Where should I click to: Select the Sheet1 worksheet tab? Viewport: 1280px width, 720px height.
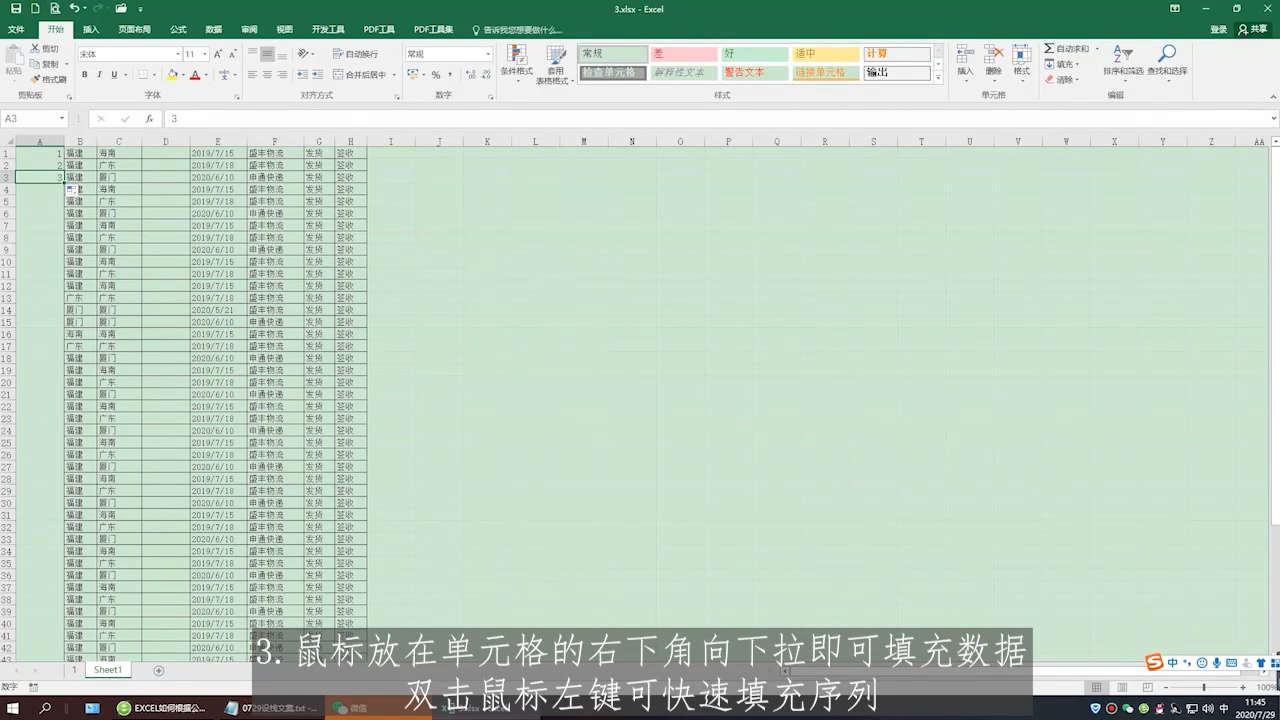tap(107, 670)
